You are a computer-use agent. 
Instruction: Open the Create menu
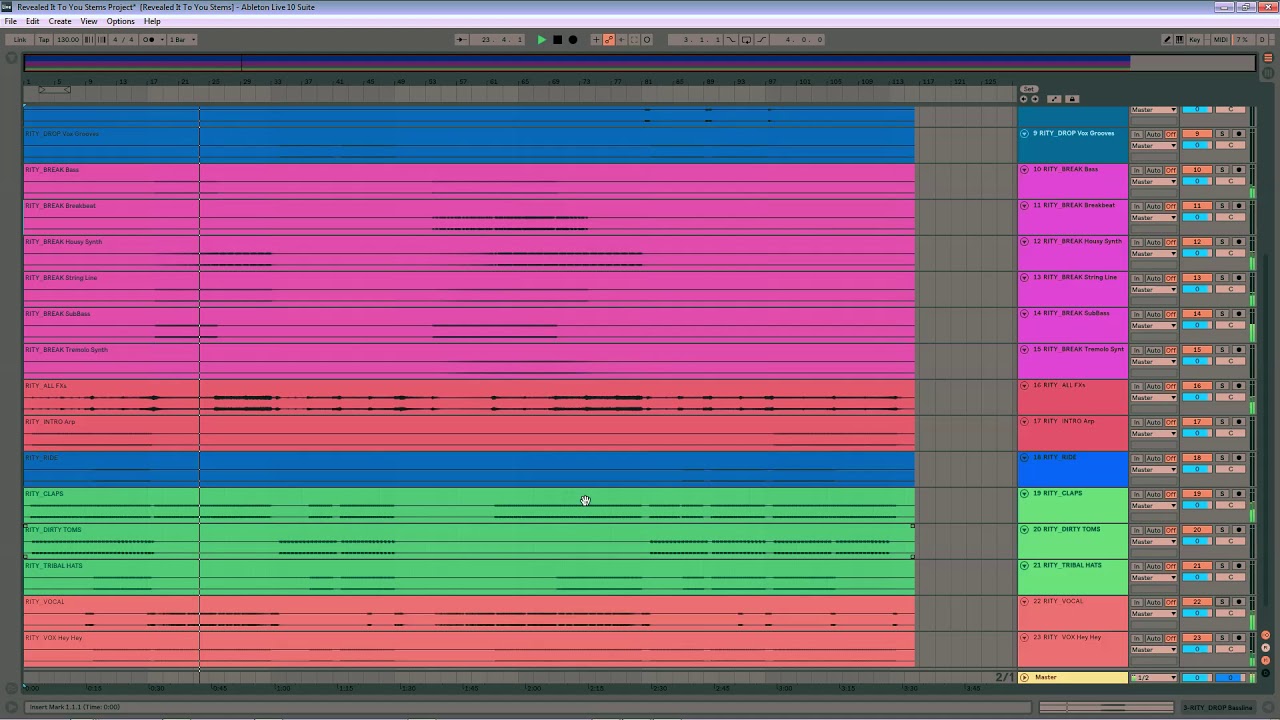[60, 21]
